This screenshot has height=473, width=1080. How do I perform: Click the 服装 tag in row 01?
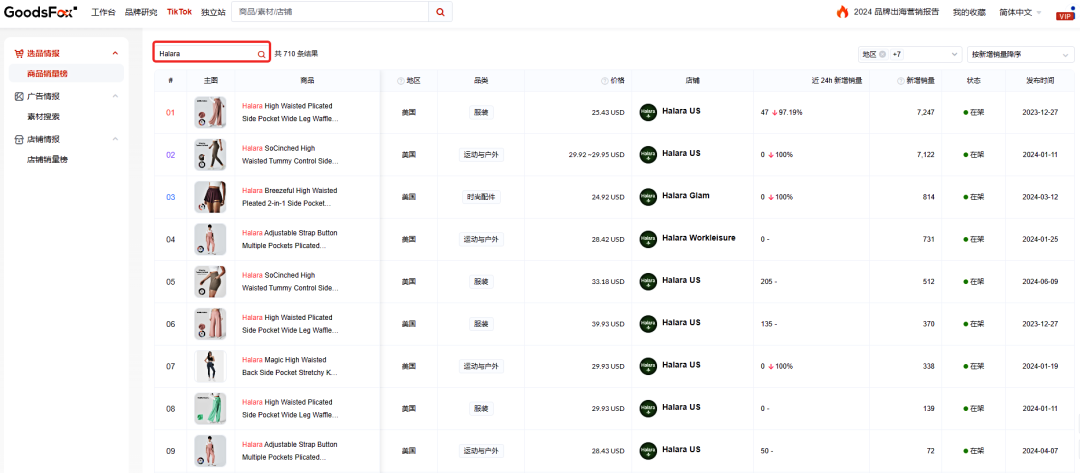click(x=481, y=112)
